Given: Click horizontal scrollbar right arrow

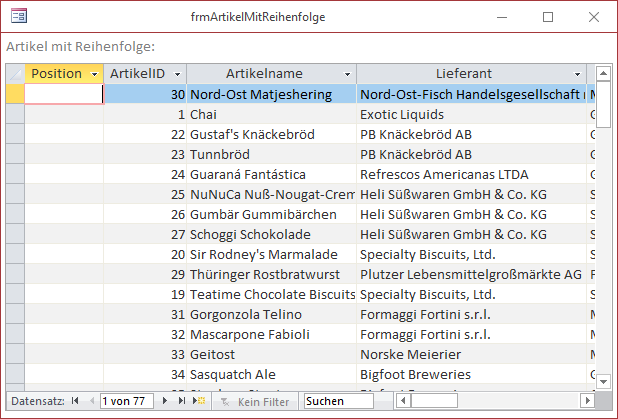Looking at the screenshot, I should [x=587, y=401].
